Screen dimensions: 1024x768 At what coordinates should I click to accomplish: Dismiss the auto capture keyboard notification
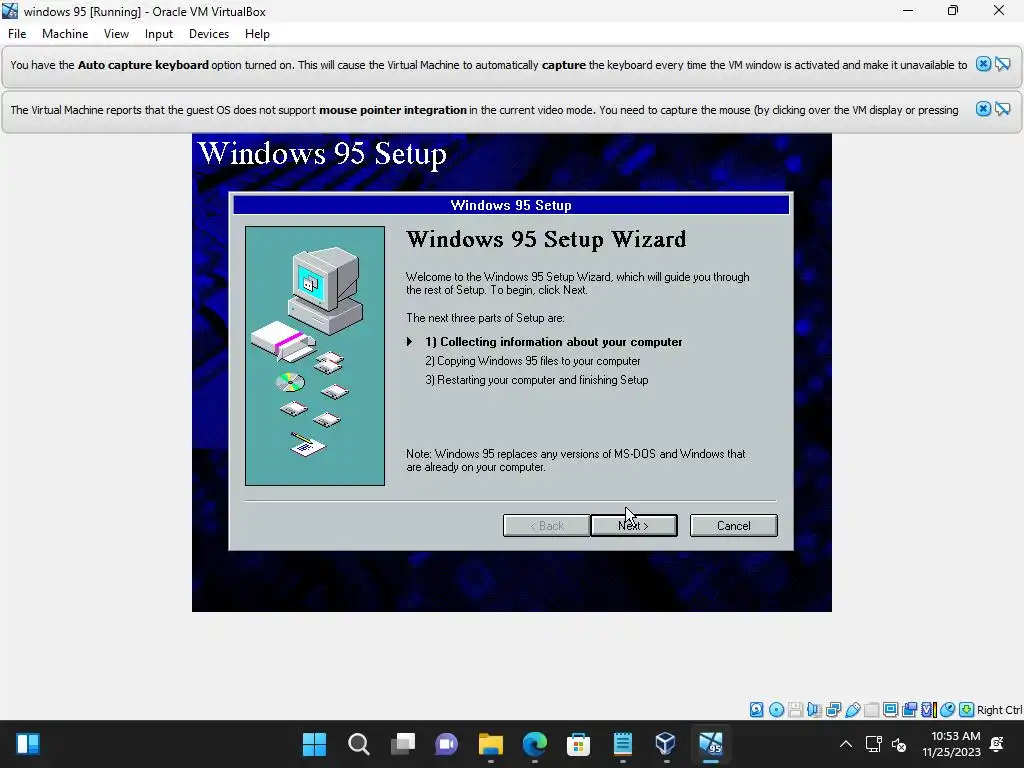(983, 64)
